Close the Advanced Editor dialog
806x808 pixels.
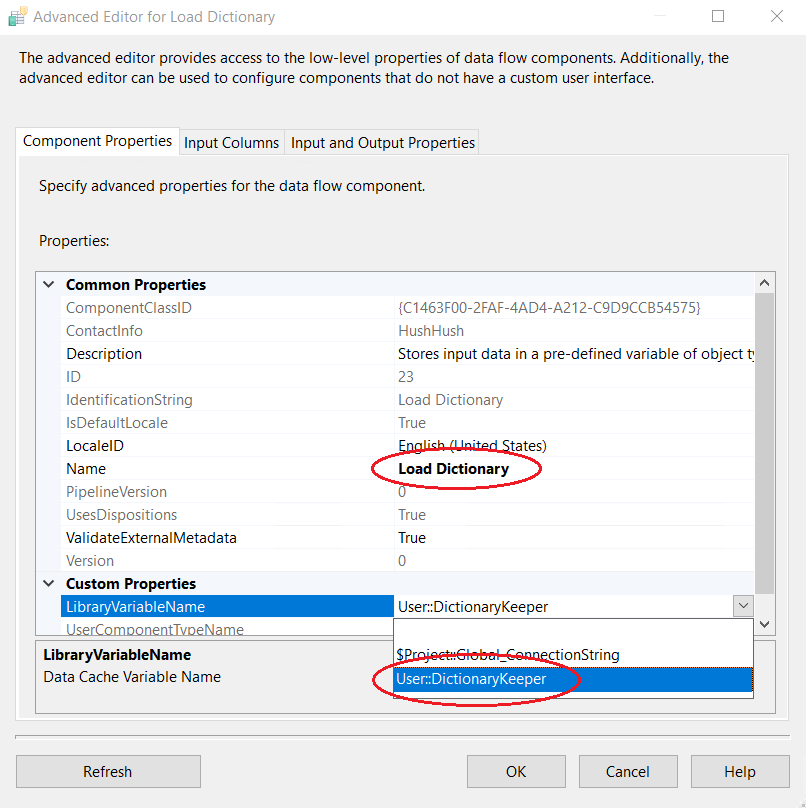click(x=776, y=17)
